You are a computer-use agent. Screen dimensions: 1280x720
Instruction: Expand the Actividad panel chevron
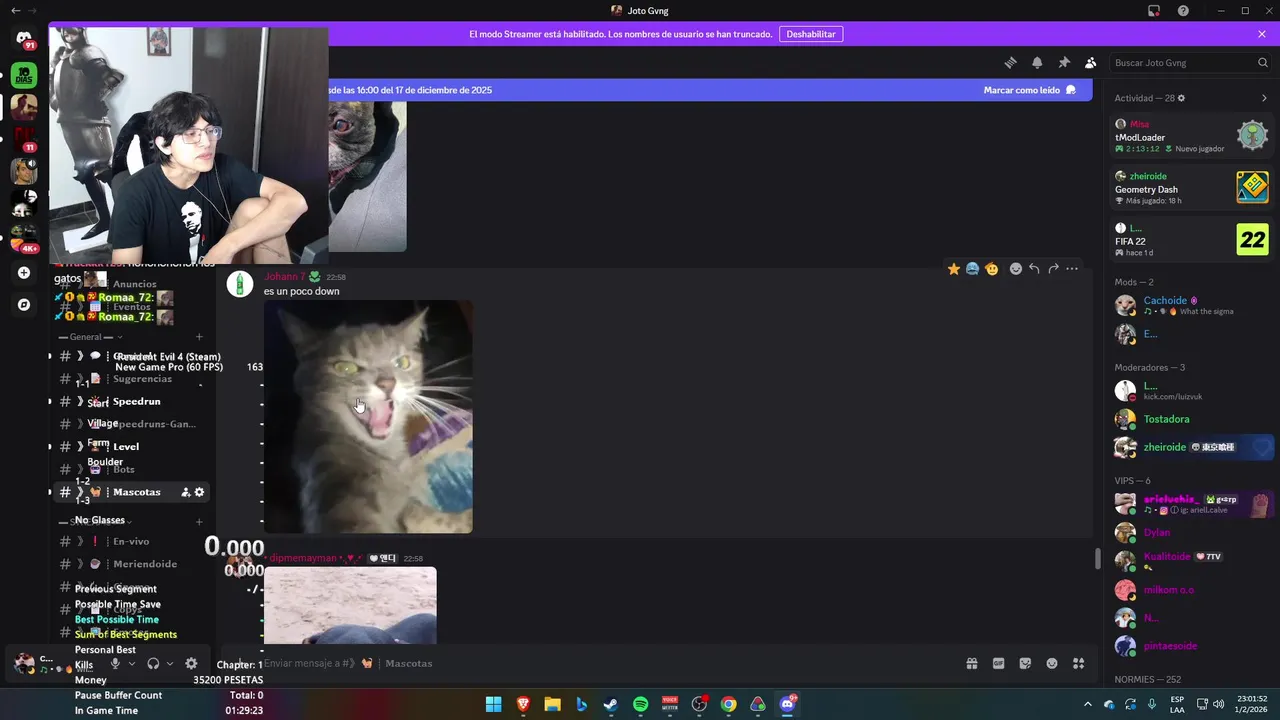(x=1264, y=98)
